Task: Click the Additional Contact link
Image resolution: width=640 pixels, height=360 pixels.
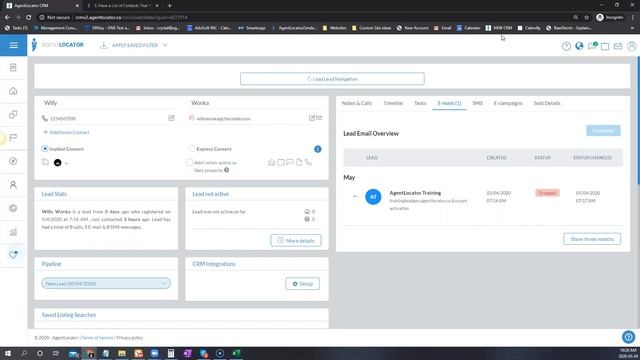Action: click(66, 132)
